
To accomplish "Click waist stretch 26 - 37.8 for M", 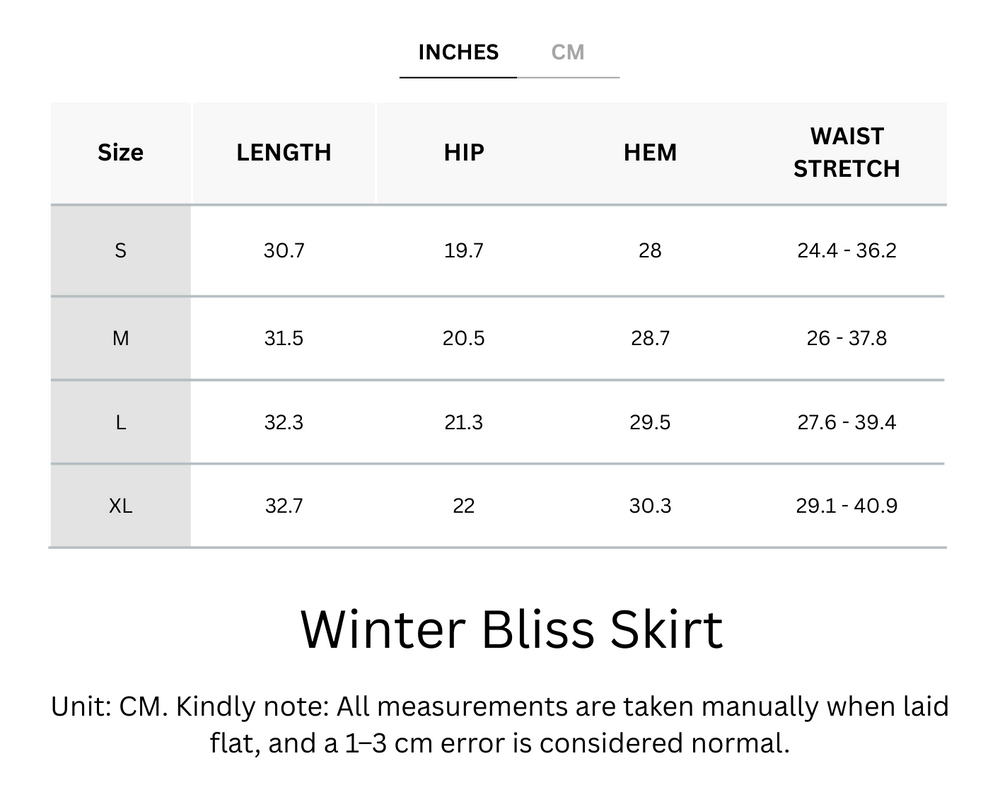I will [847, 338].
